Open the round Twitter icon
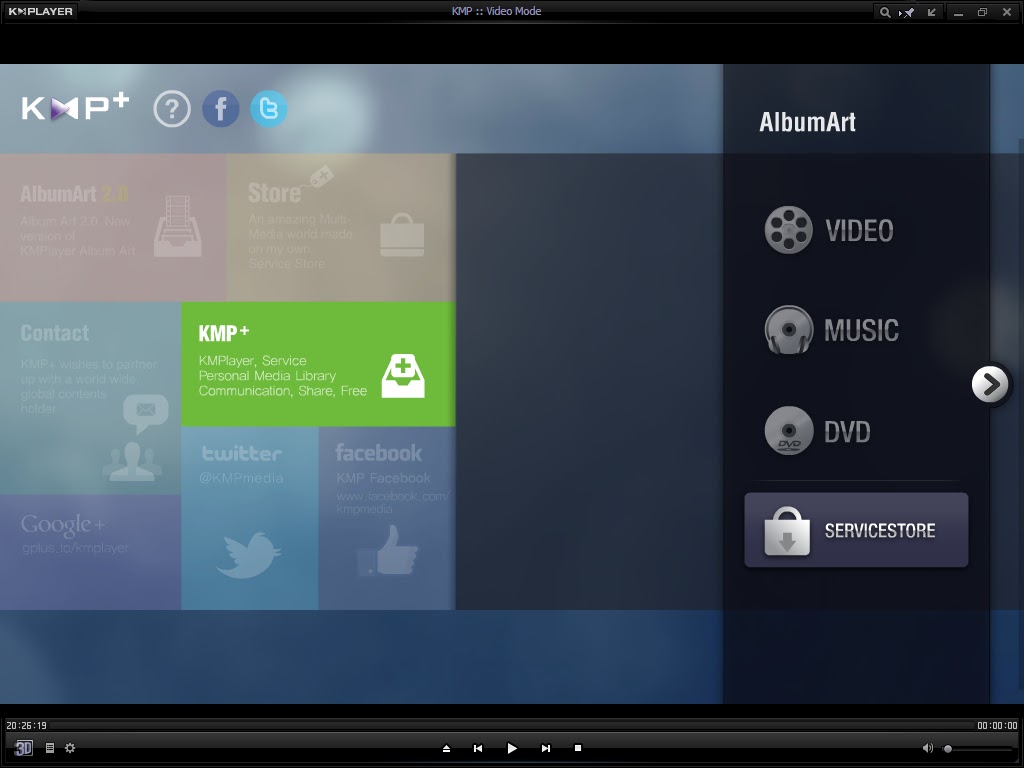The image size is (1024, 768). click(x=268, y=108)
